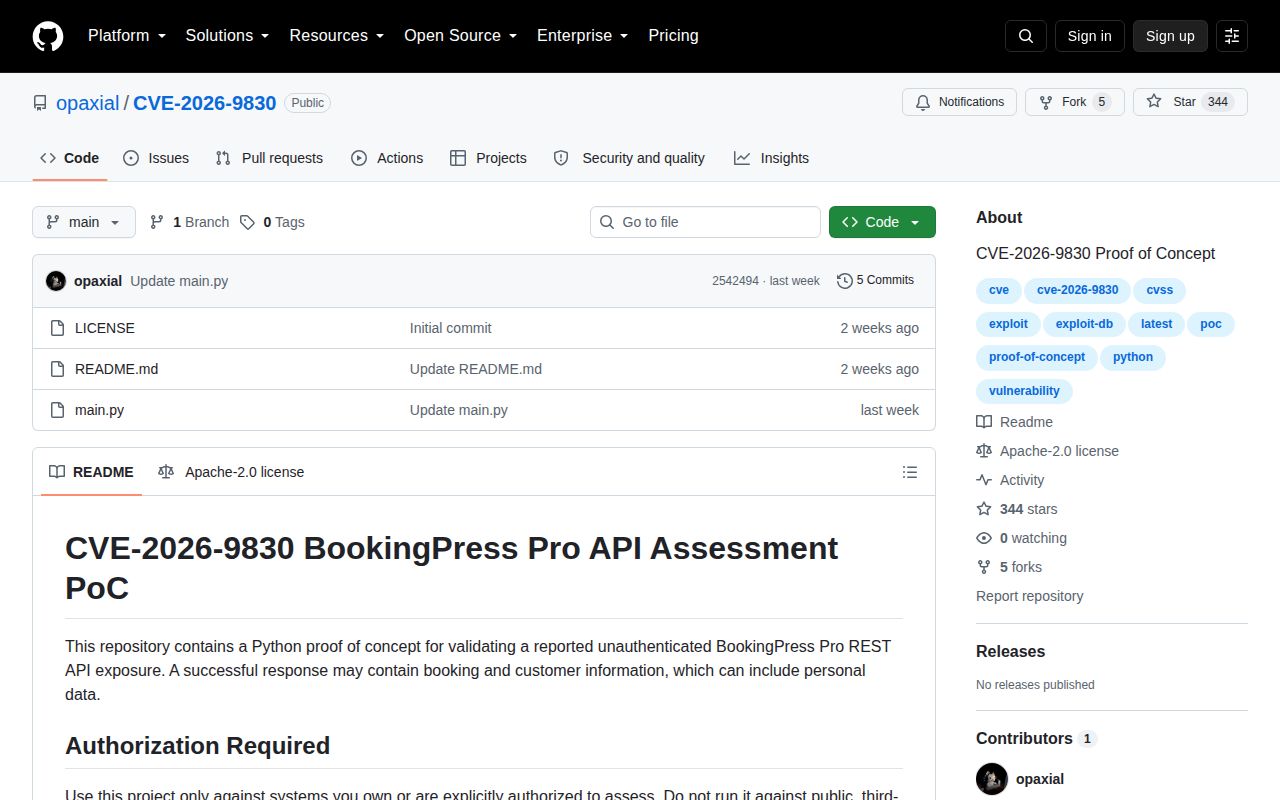Expand the Resources menu
Screen dimensions: 1280x800
tap(337, 36)
